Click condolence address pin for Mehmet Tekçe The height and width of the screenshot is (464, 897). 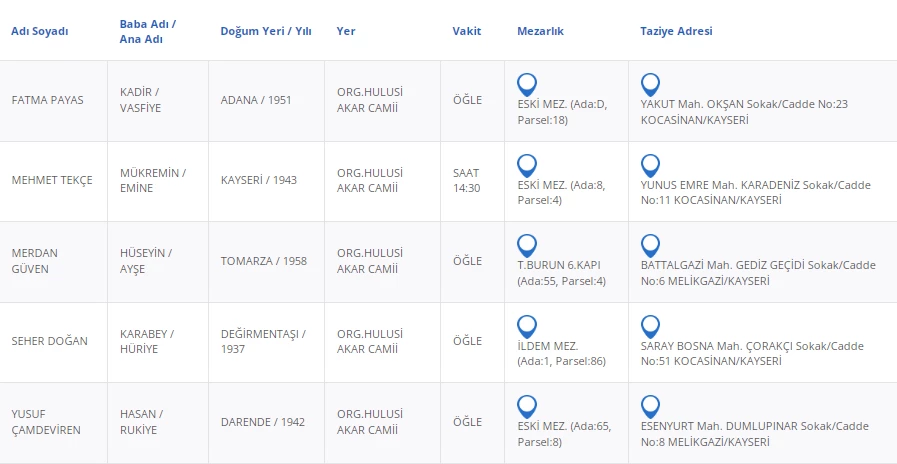point(650,165)
